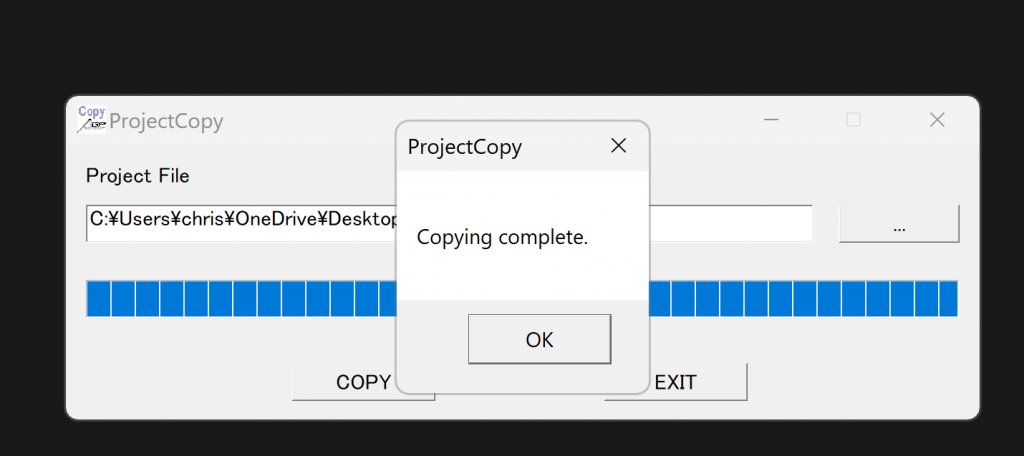Click the OK button in the dialog
Screen dimensions: 1024x456
(x=539, y=339)
